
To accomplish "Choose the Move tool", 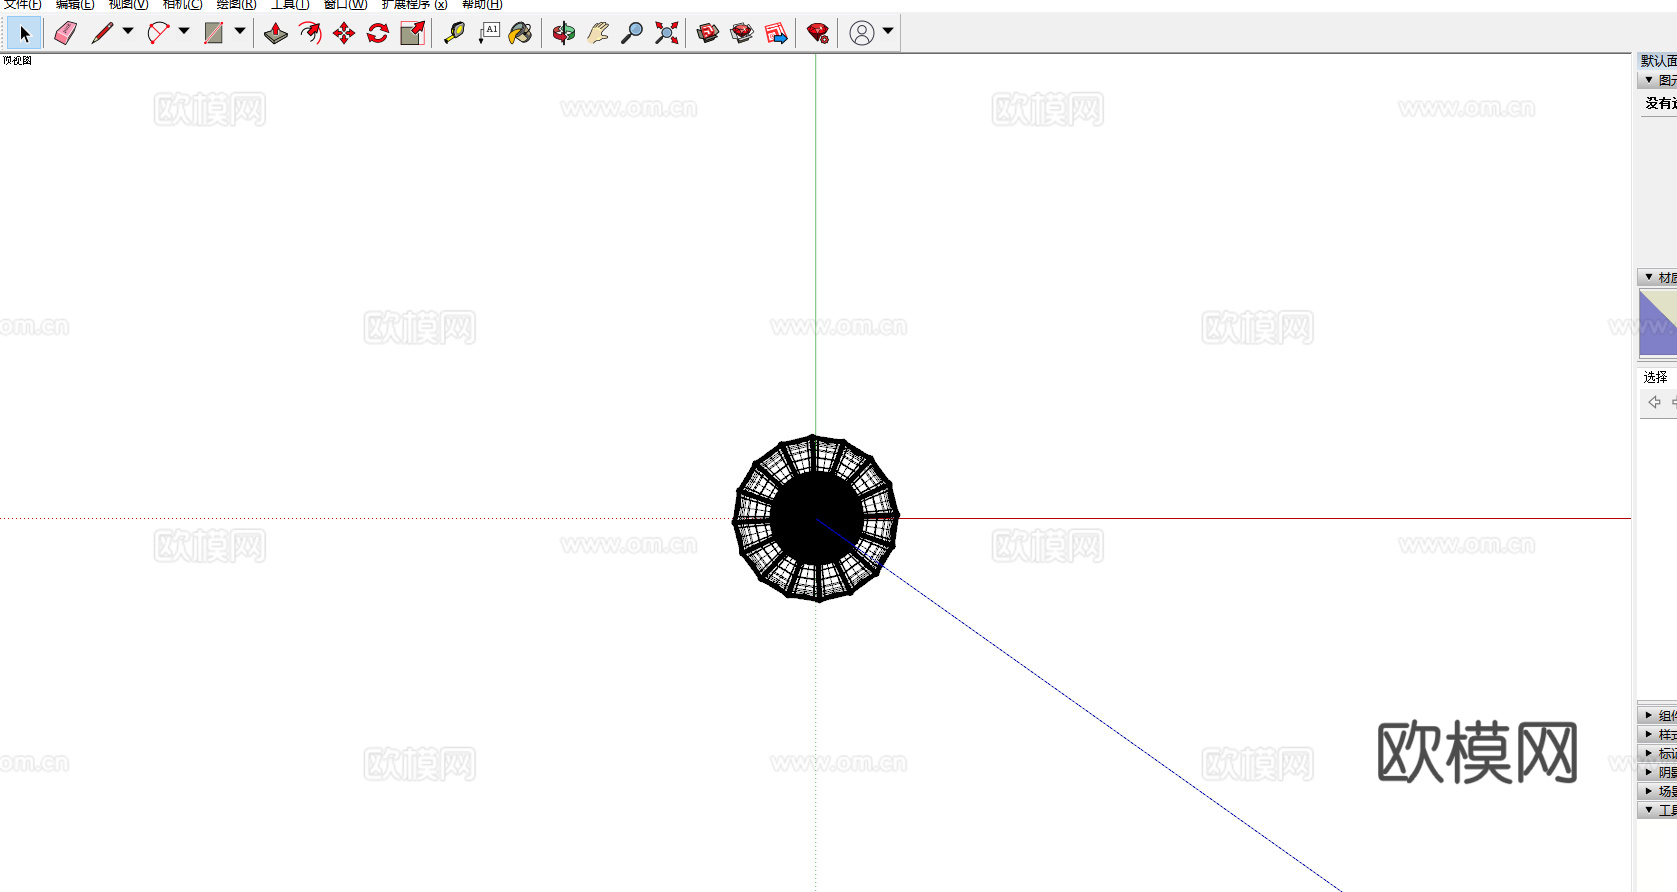I will pyautogui.click(x=344, y=33).
